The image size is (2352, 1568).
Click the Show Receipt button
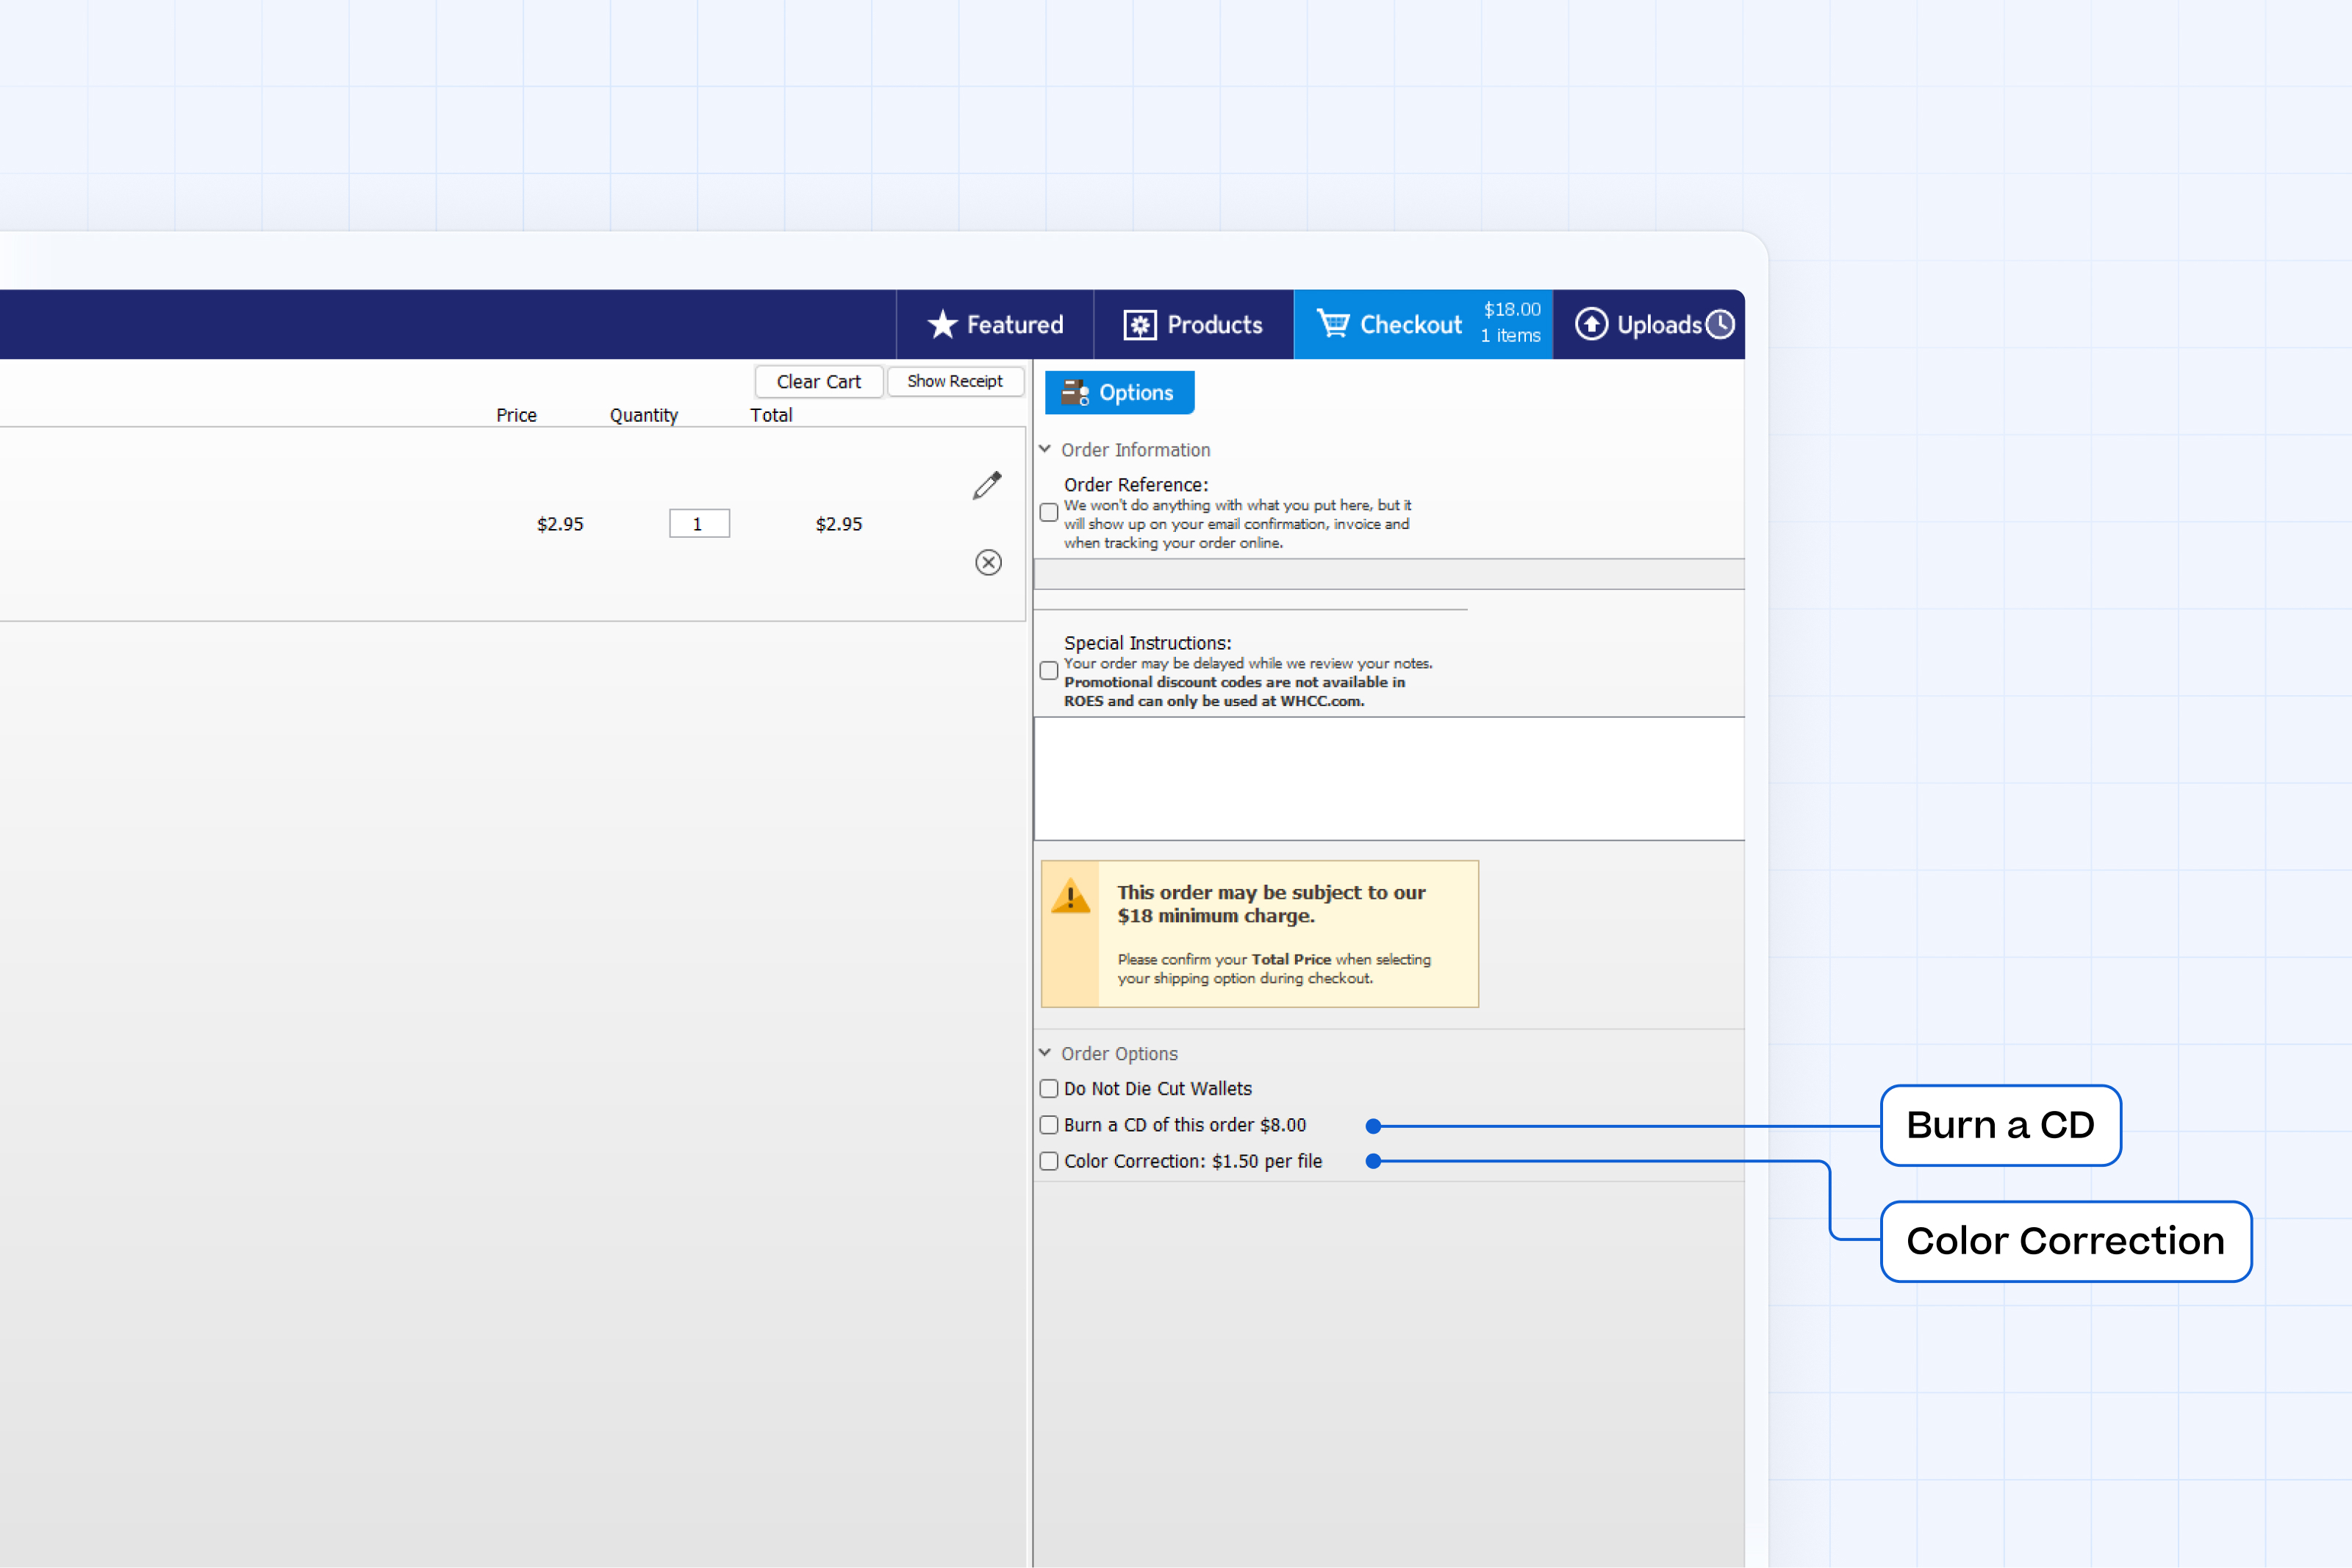955,381
